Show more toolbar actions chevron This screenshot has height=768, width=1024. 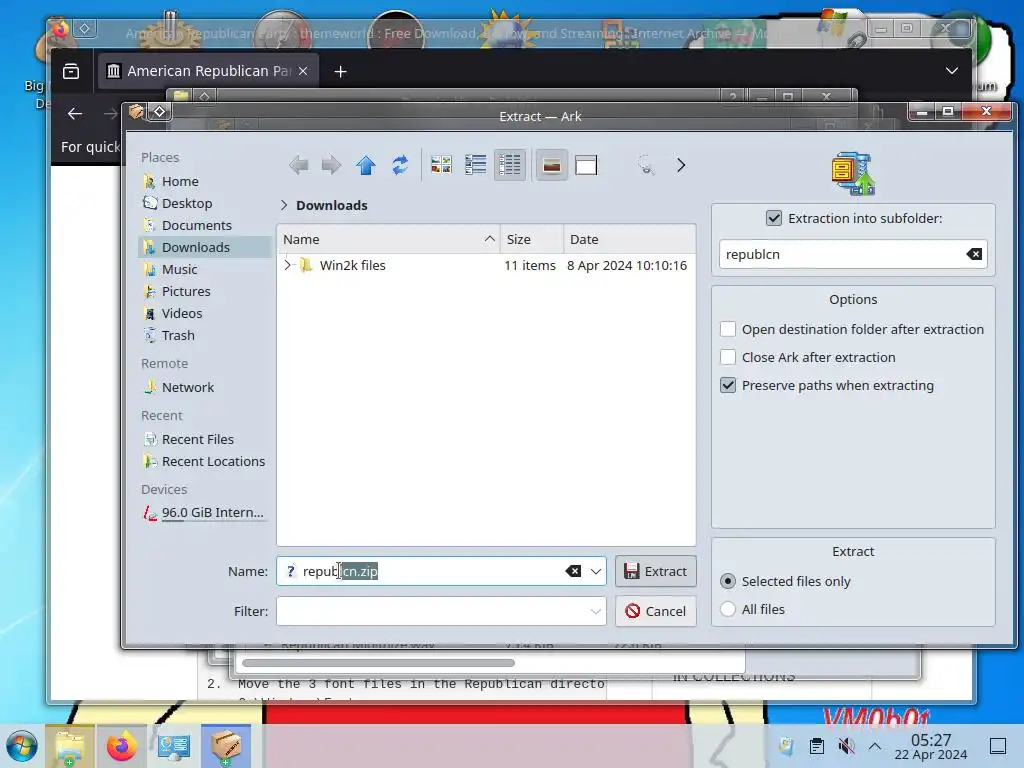(680, 165)
